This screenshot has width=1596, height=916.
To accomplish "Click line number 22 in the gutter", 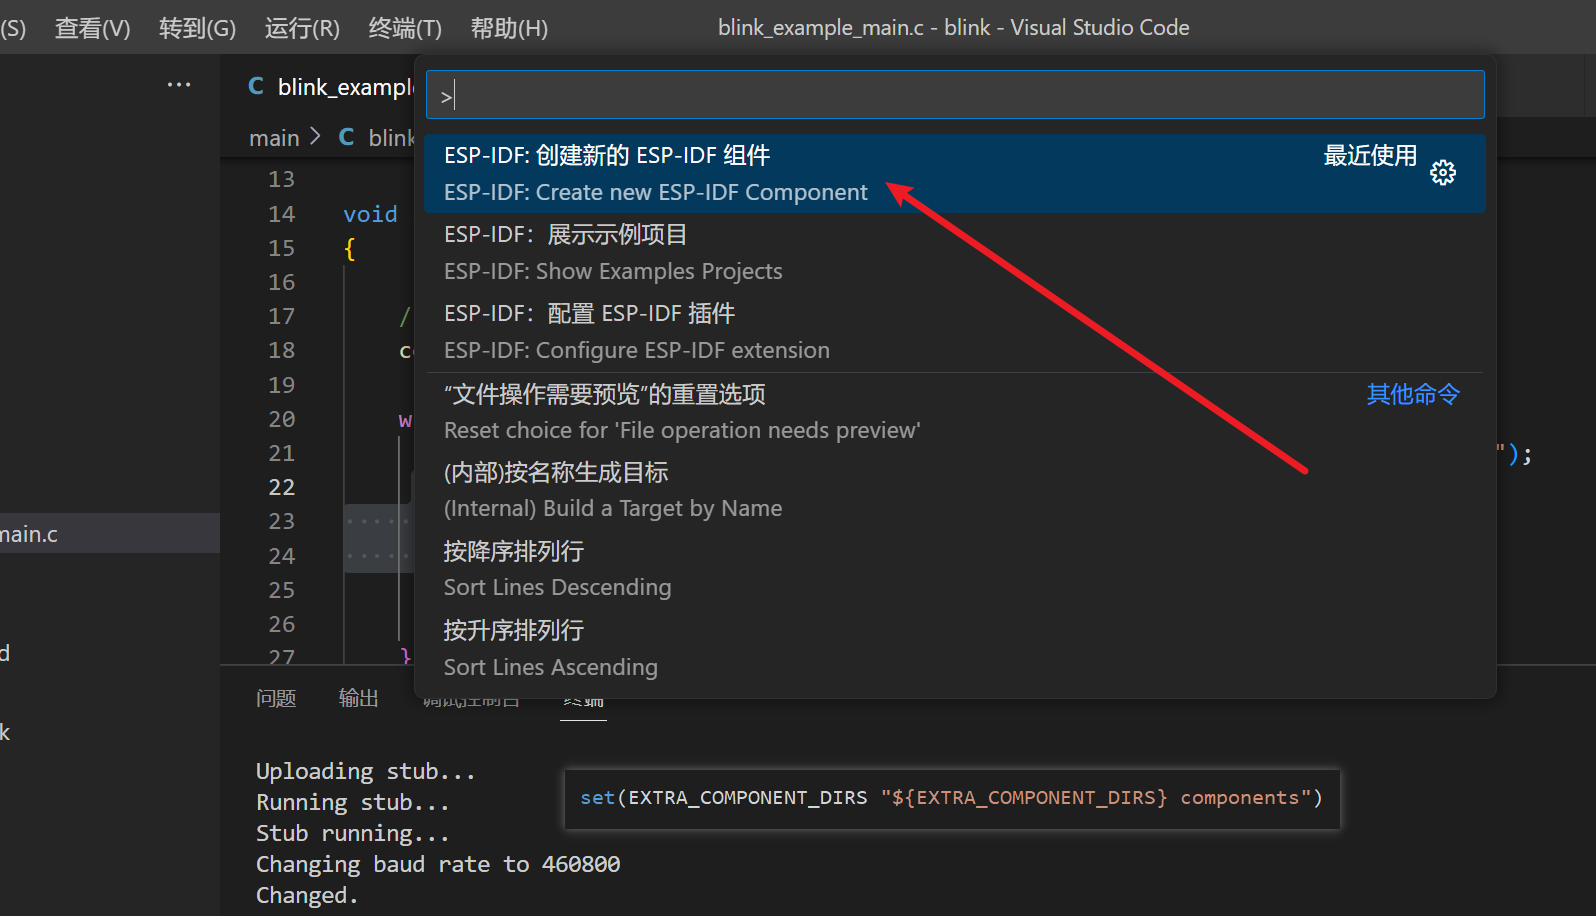I will point(282,487).
